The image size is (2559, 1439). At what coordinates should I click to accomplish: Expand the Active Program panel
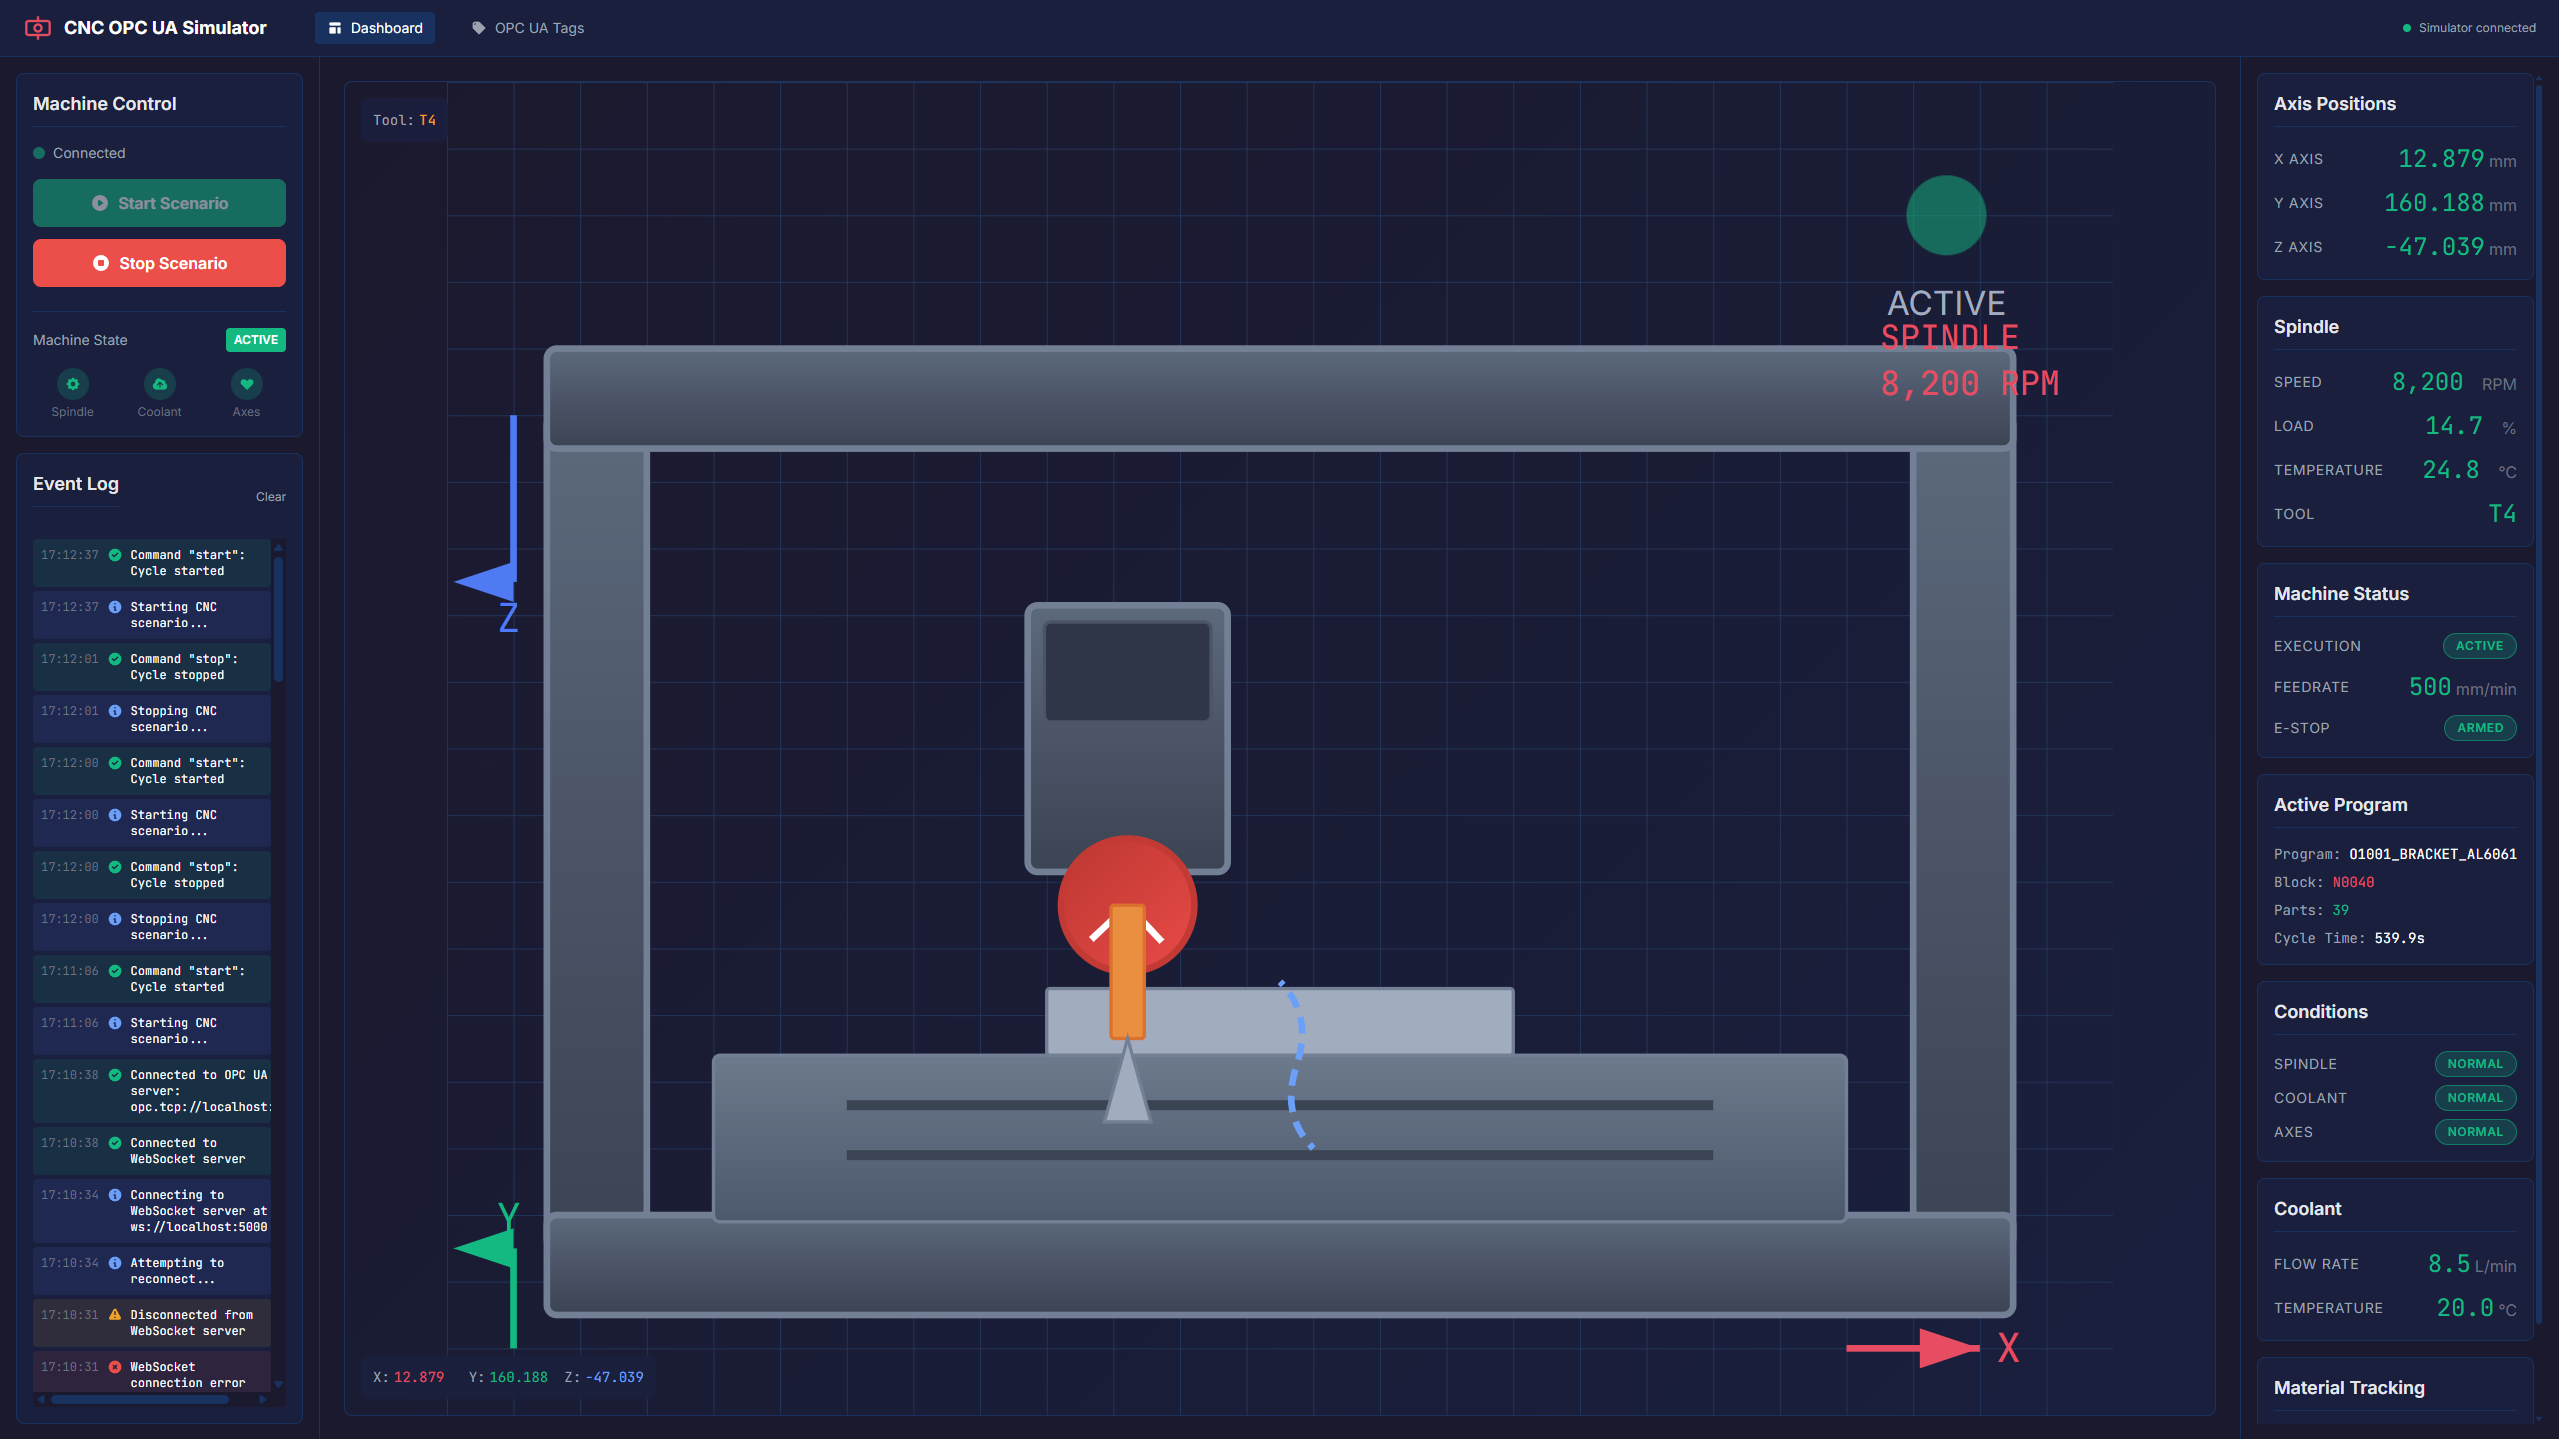pos(2340,804)
